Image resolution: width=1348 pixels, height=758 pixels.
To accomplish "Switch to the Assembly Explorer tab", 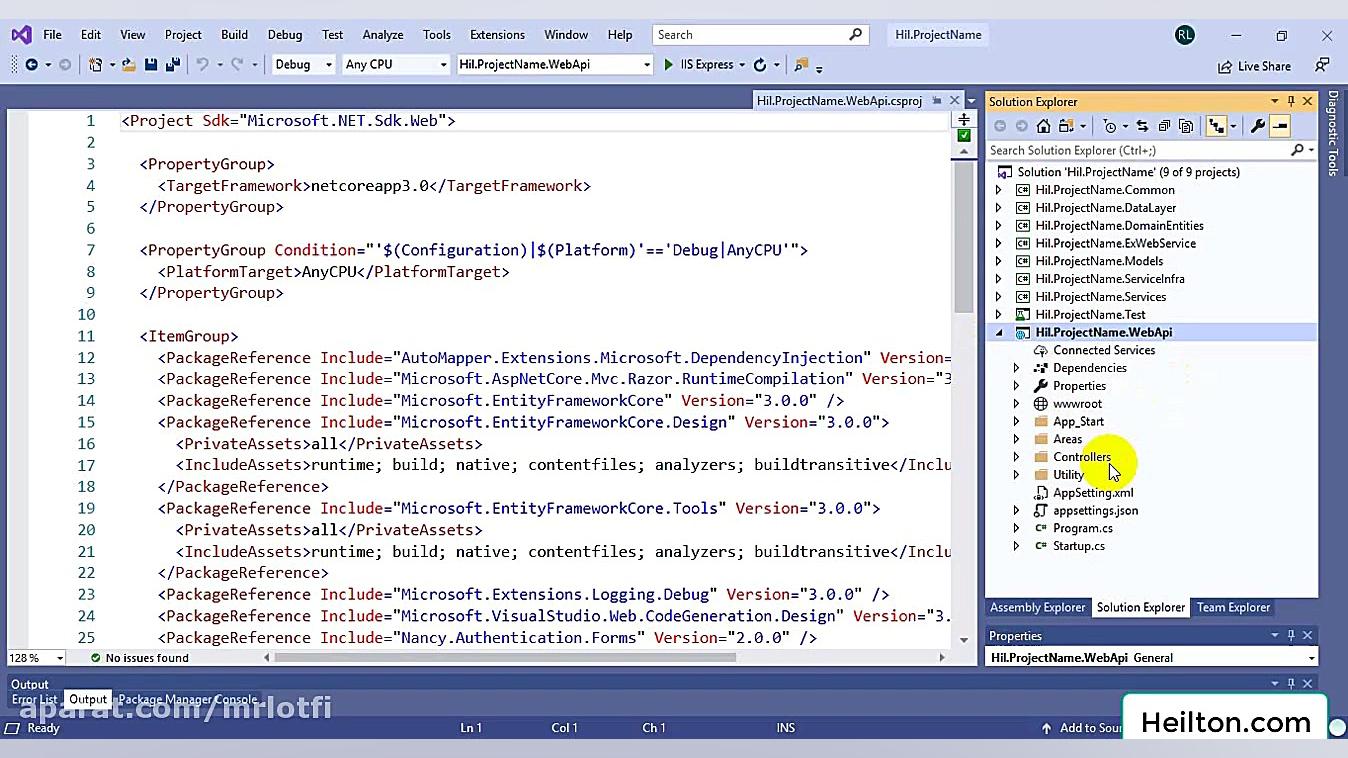I will pos(1037,607).
